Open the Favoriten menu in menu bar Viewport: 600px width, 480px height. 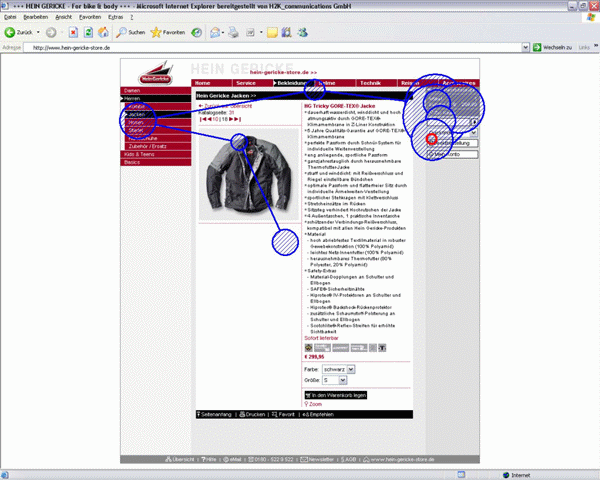pos(90,17)
